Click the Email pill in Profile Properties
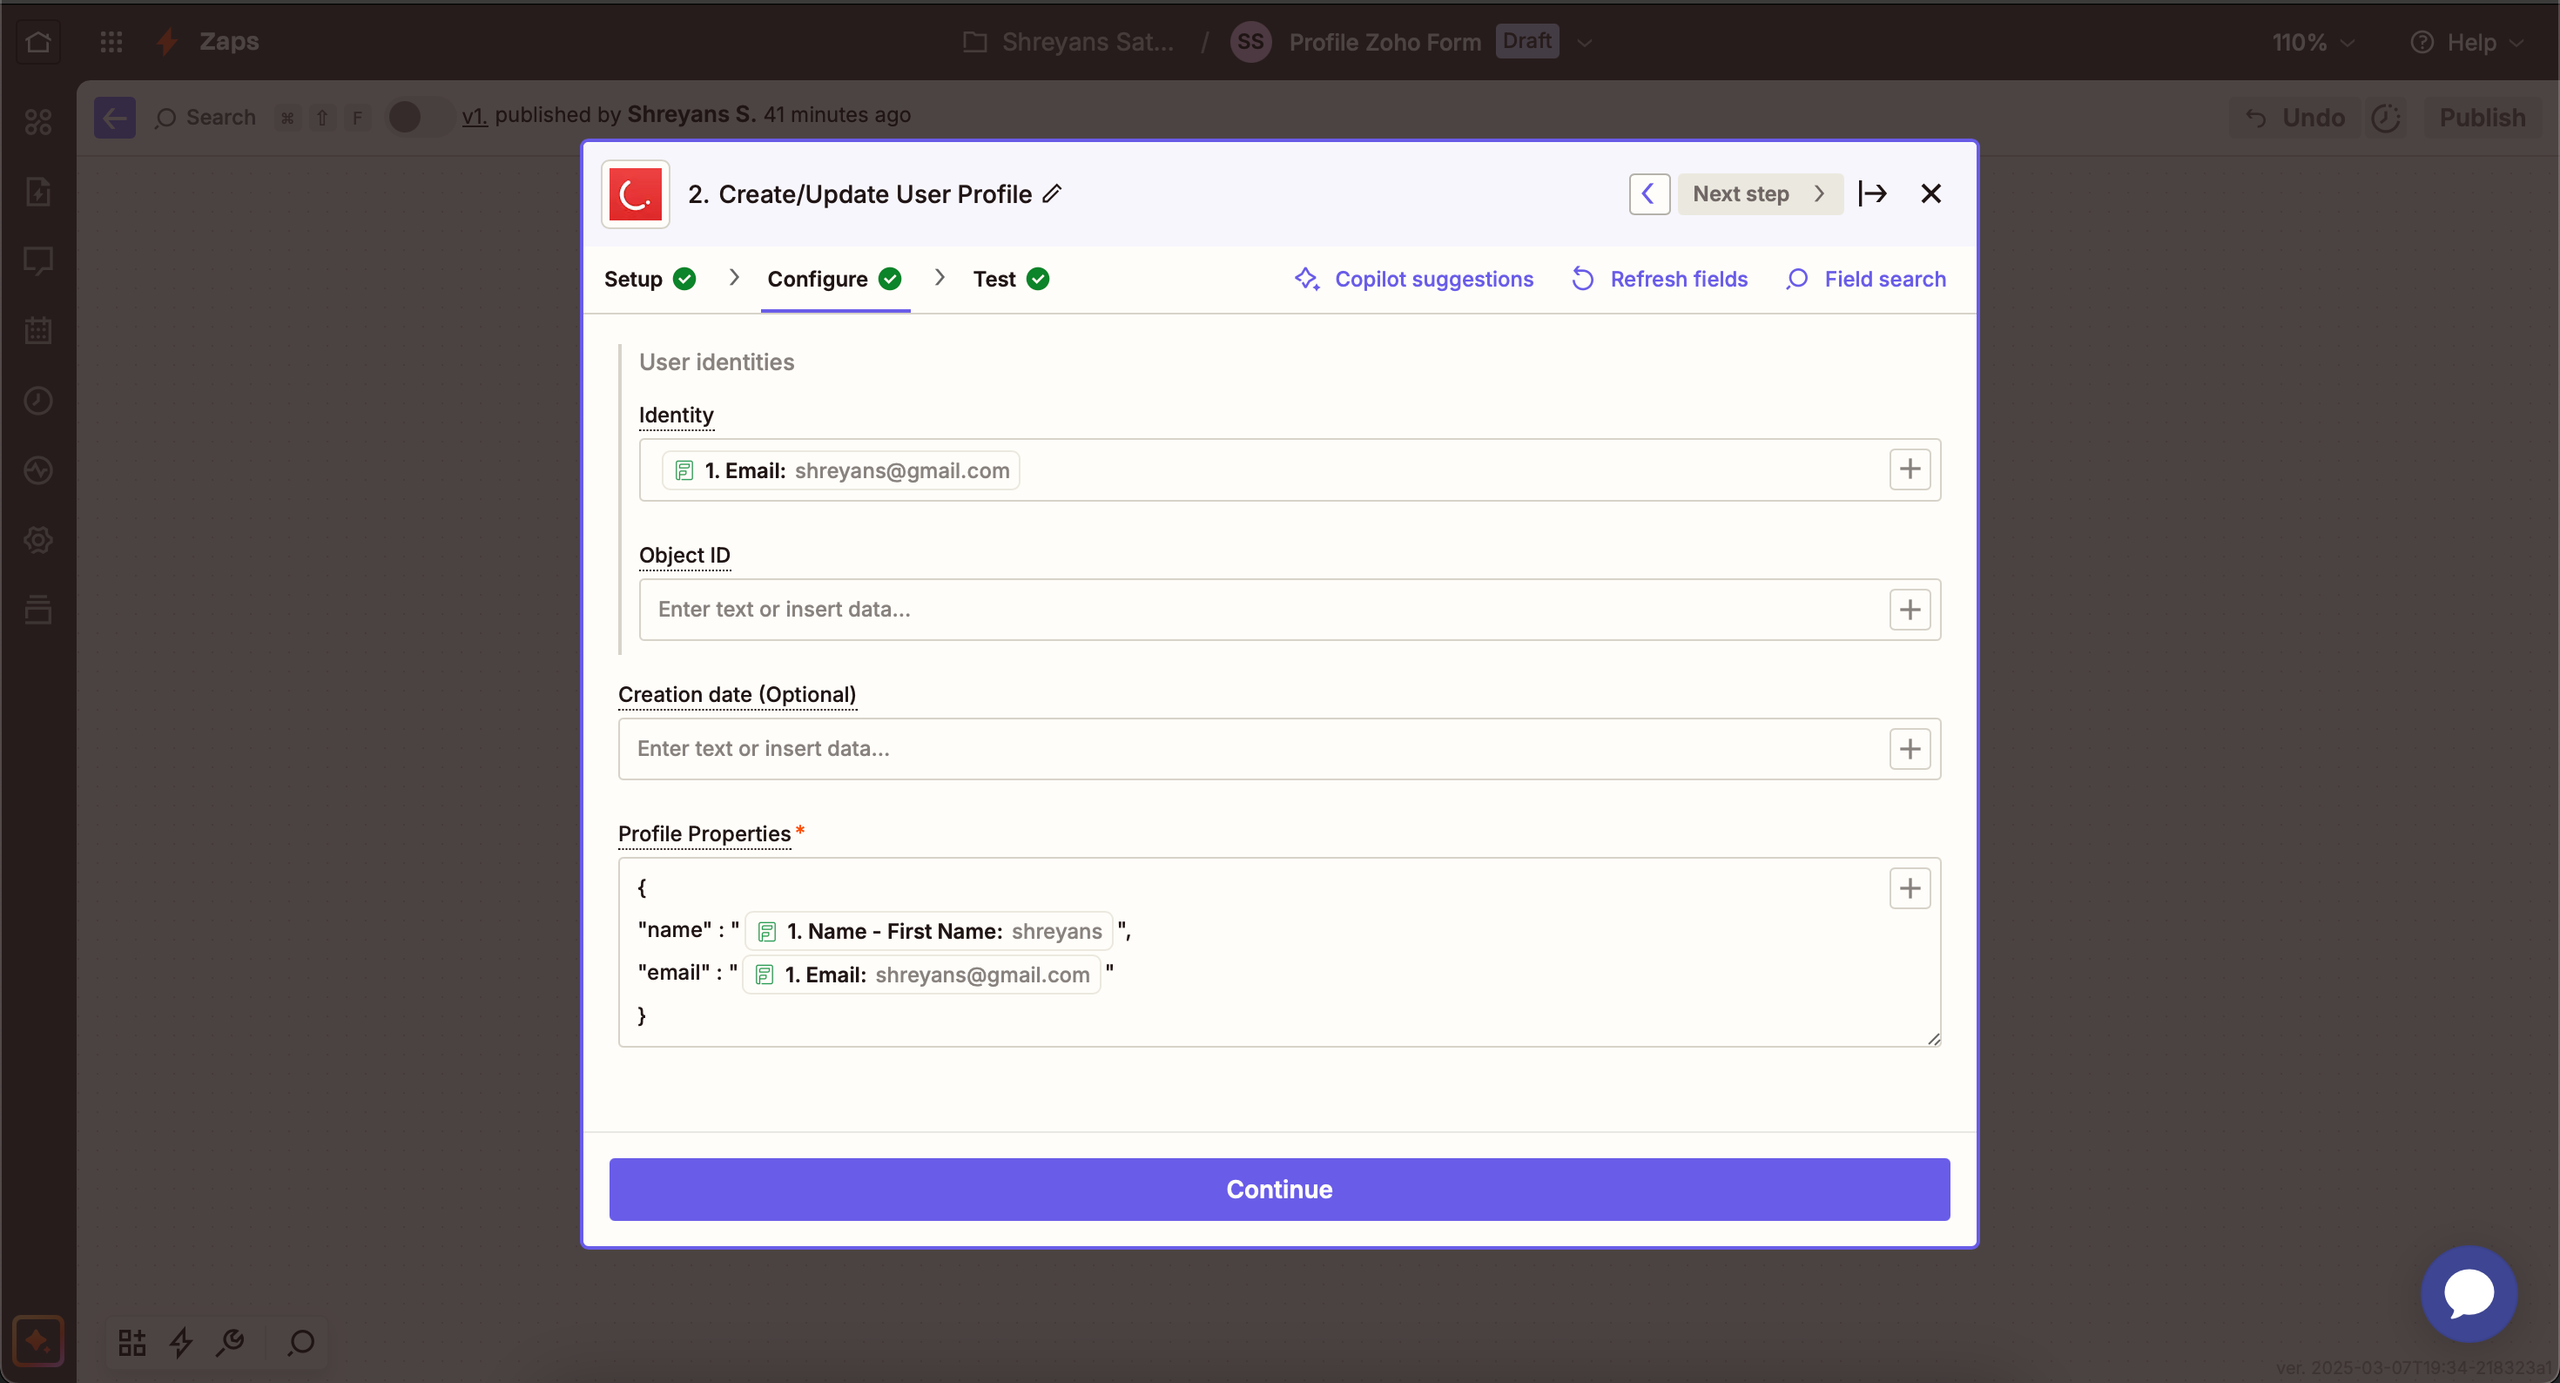Image resolution: width=2560 pixels, height=1383 pixels. (x=921, y=974)
